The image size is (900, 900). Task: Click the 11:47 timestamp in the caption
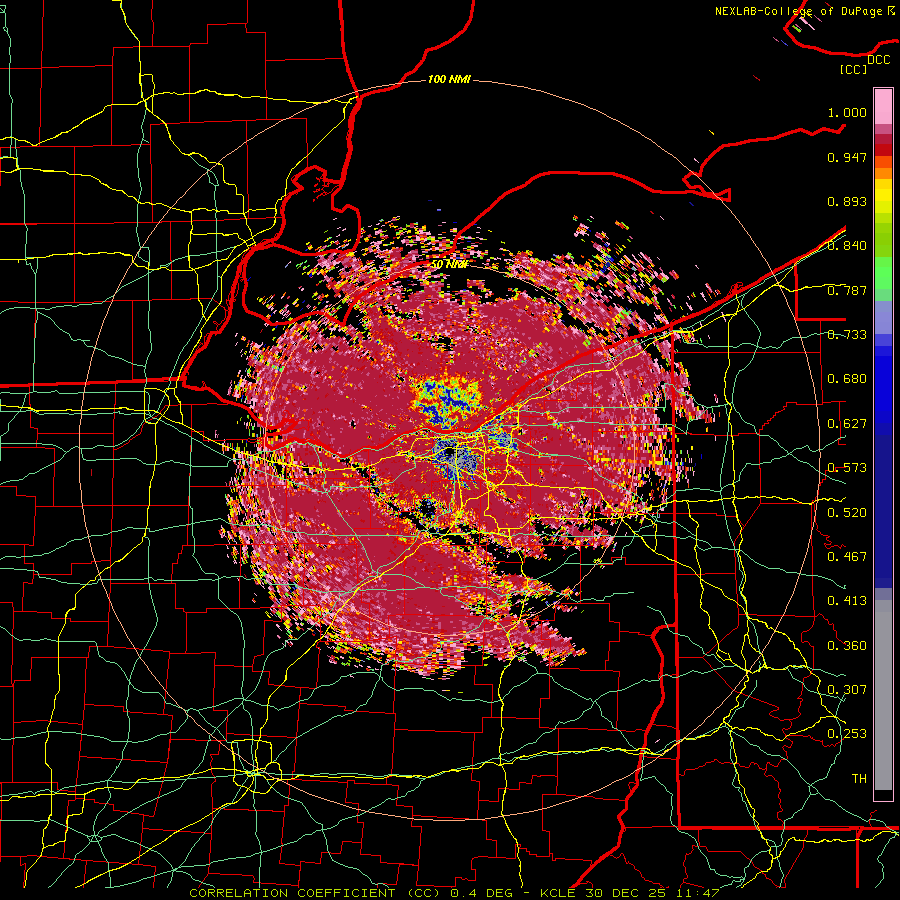697,893
